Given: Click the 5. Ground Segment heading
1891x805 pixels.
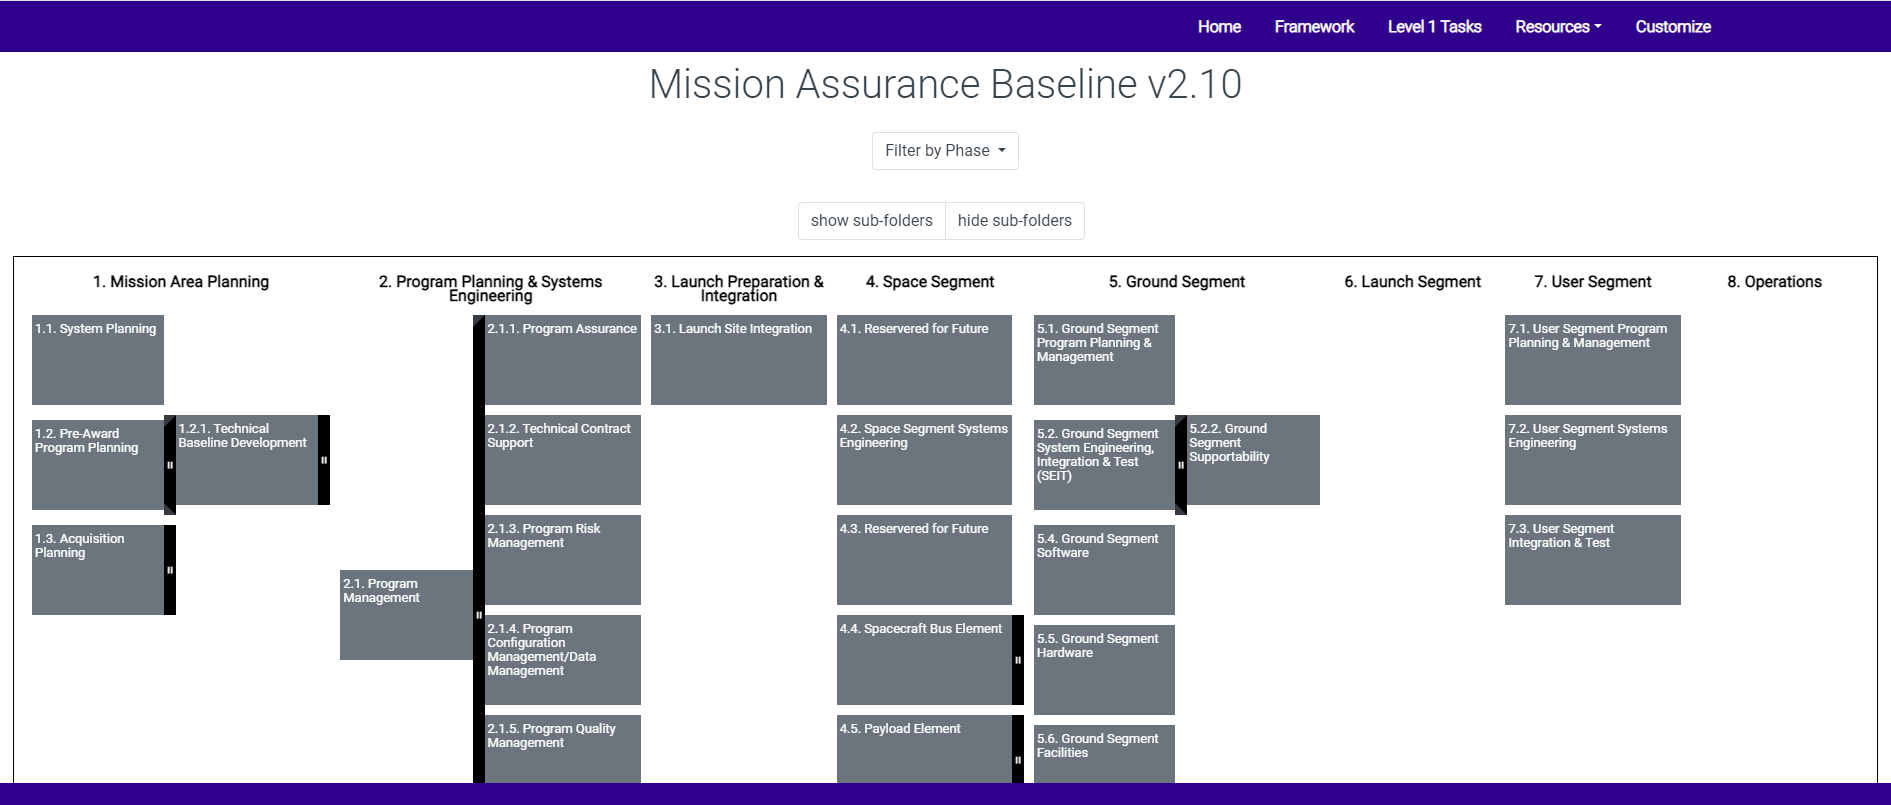Looking at the screenshot, I should pyautogui.click(x=1177, y=282).
